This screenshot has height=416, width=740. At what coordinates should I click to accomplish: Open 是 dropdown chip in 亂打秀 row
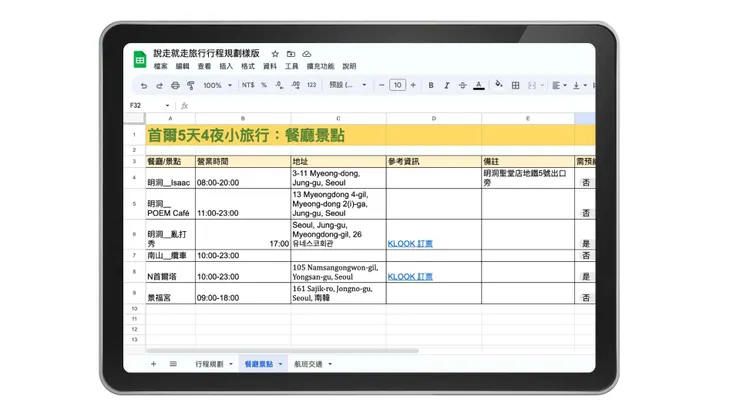(x=586, y=244)
